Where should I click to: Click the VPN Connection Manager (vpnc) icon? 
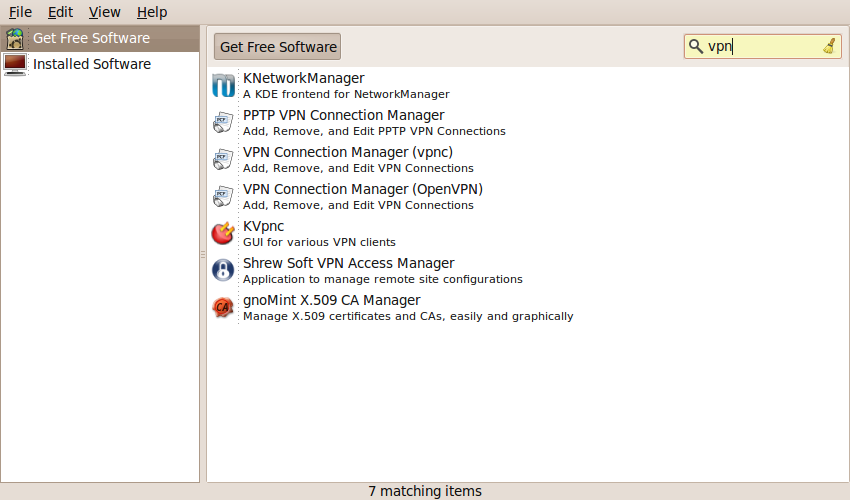coord(223,159)
